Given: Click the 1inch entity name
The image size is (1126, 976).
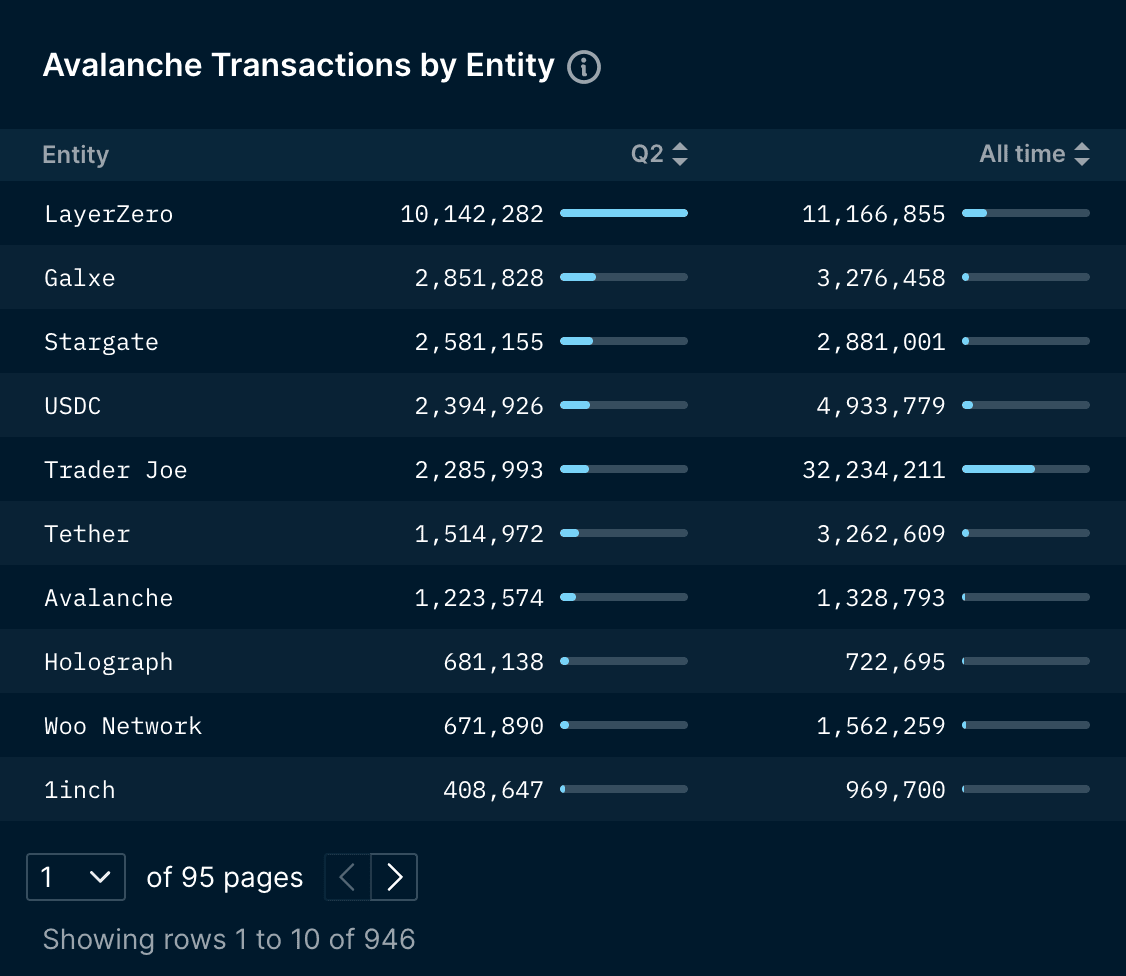Looking at the screenshot, I should point(79,789).
